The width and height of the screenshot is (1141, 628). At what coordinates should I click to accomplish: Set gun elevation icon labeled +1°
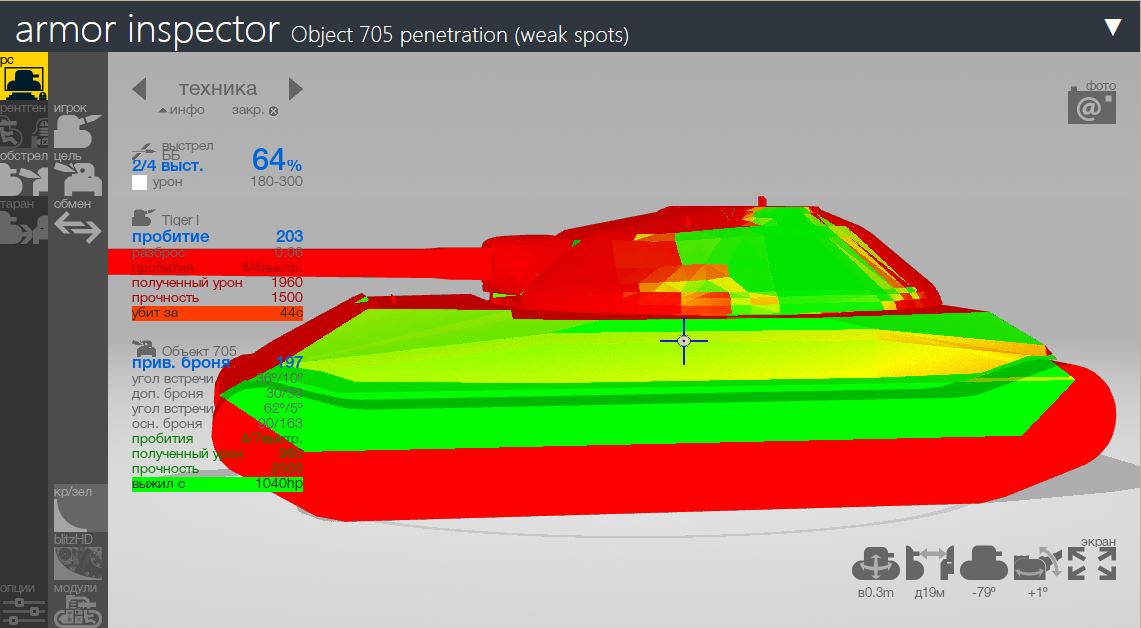1038,565
